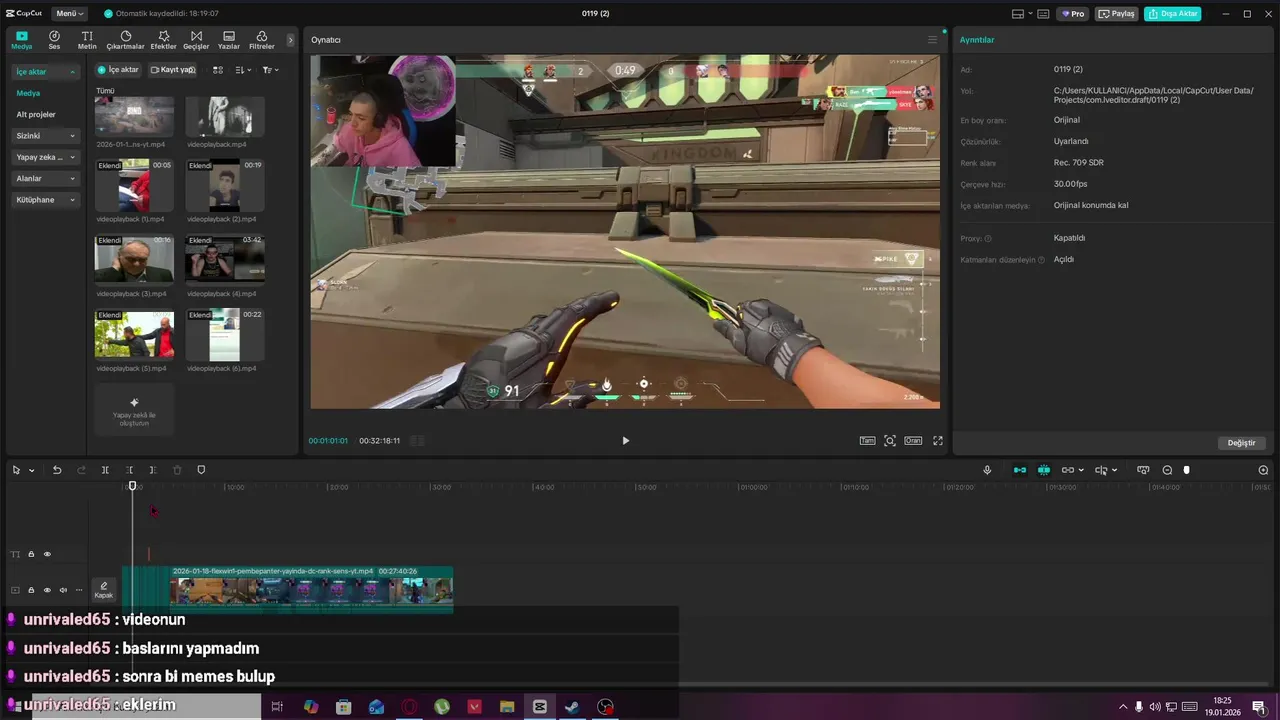1280x720 pixels.
Task: Open the Çıkartmalar stickers tab
Action: click(x=125, y=40)
